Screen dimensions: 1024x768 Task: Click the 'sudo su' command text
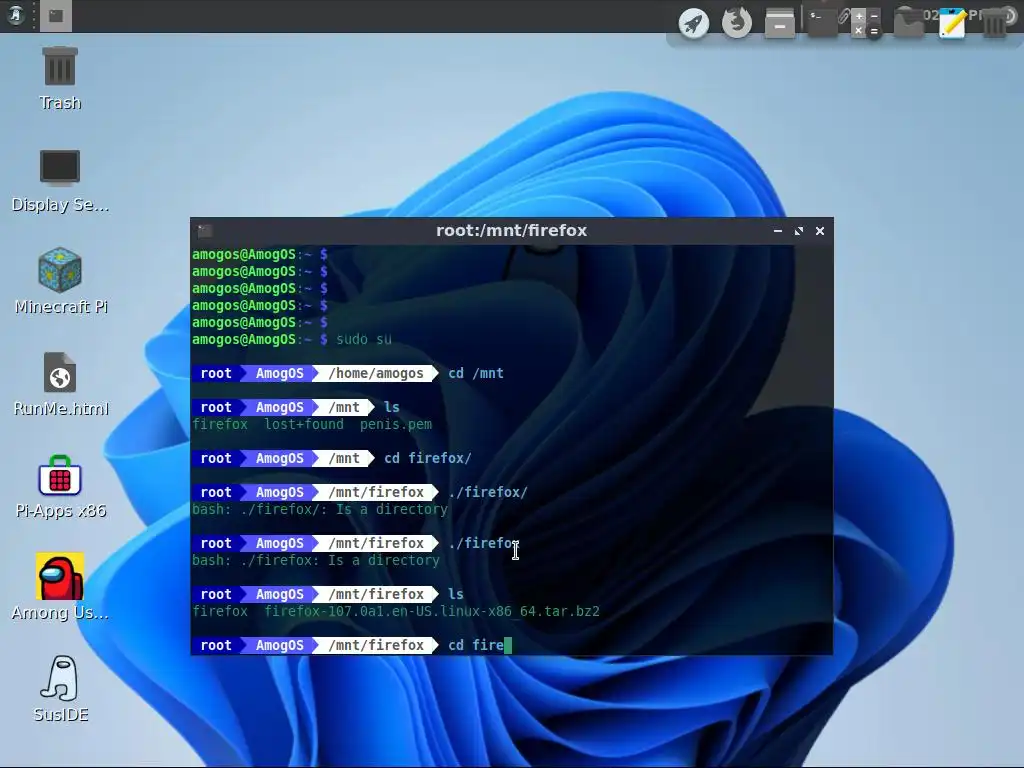coord(364,340)
